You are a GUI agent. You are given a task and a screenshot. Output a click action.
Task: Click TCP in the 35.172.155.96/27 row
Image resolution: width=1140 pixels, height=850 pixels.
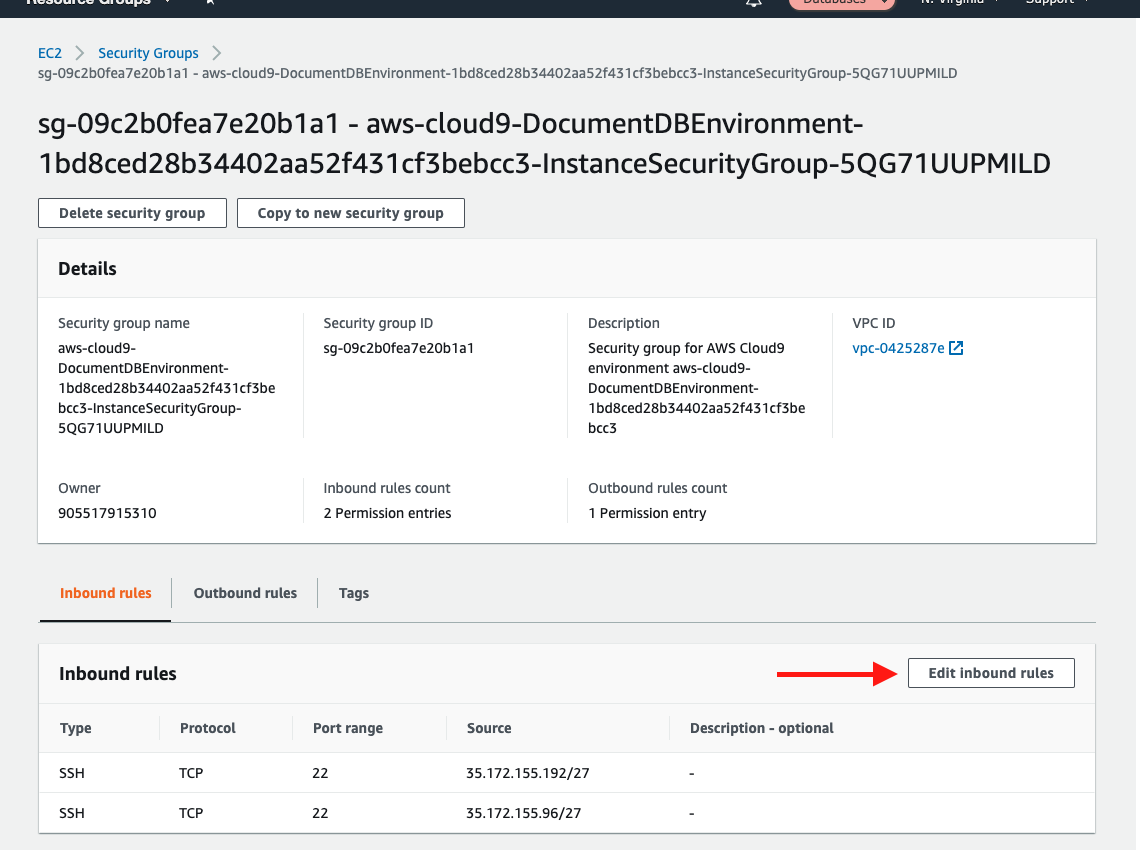click(x=191, y=813)
